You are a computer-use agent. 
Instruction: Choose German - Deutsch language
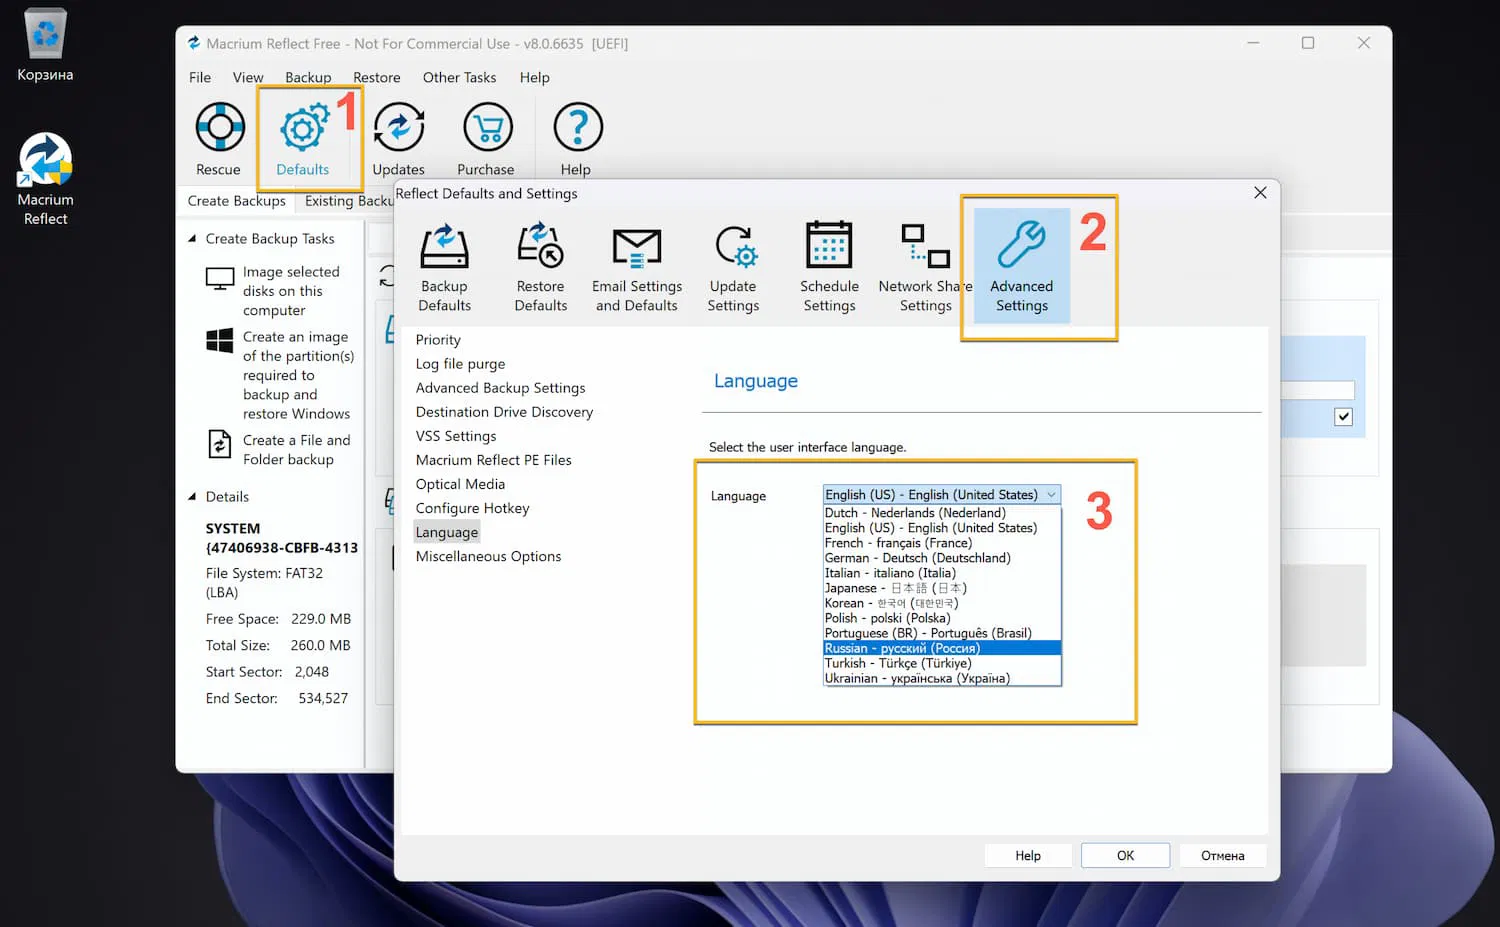[x=941, y=558]
